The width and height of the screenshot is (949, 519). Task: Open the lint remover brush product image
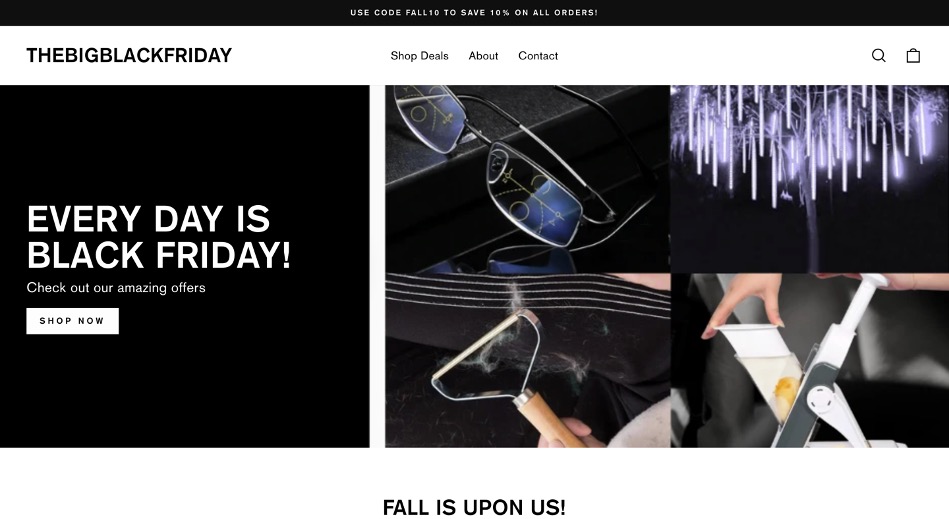point(528,361)
